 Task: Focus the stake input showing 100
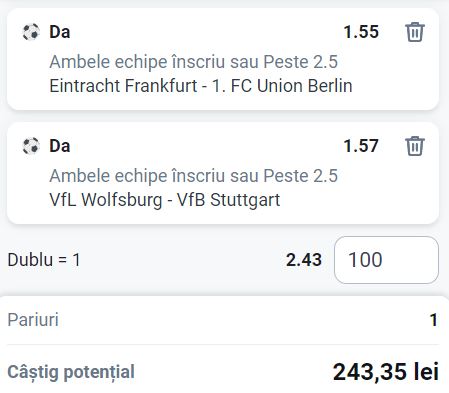pyautogui.click(x=386, y=260)
